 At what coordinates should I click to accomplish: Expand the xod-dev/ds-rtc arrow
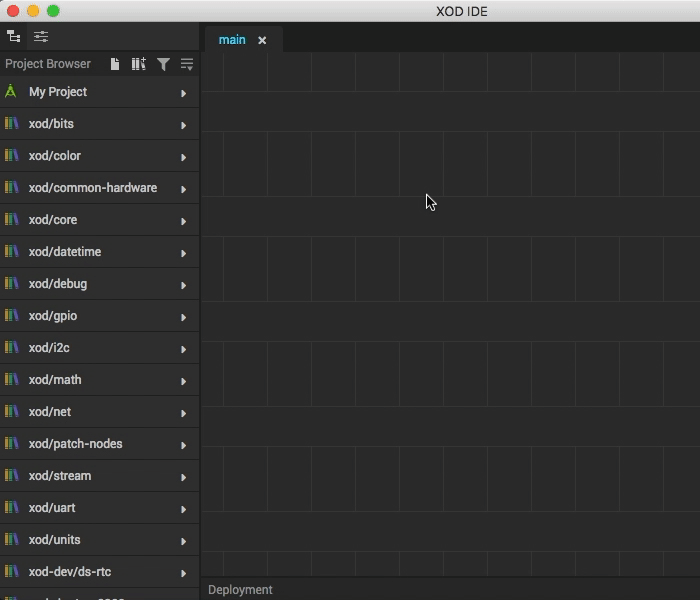183,573
